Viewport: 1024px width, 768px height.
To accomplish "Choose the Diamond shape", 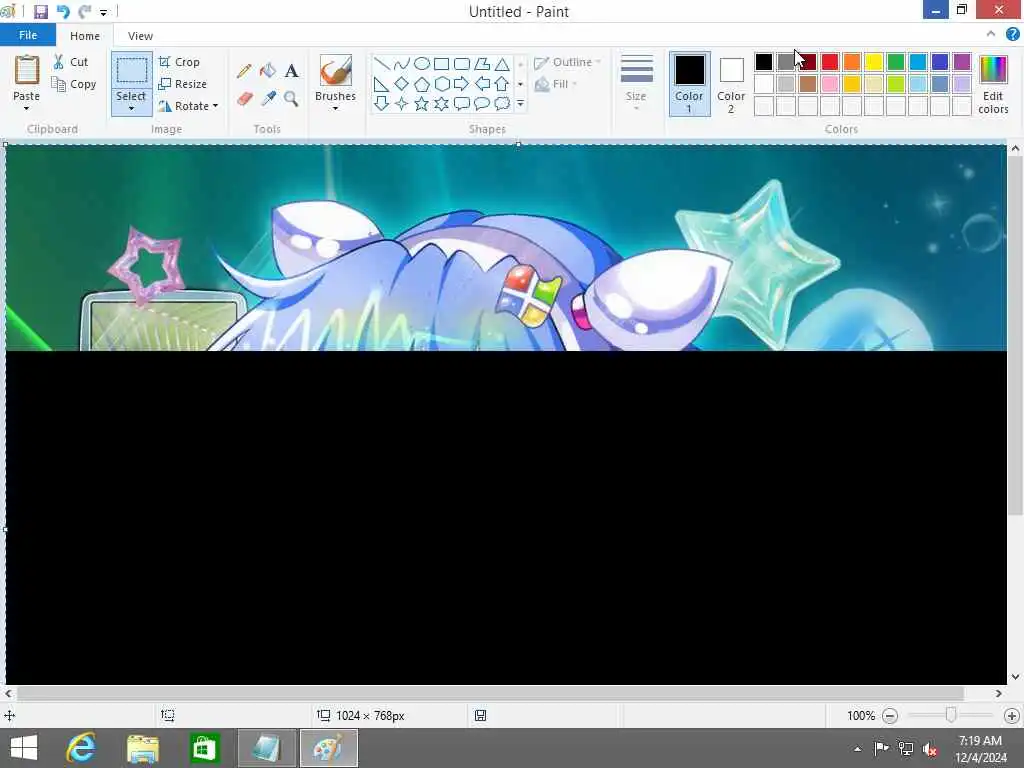I will (402, 84).
